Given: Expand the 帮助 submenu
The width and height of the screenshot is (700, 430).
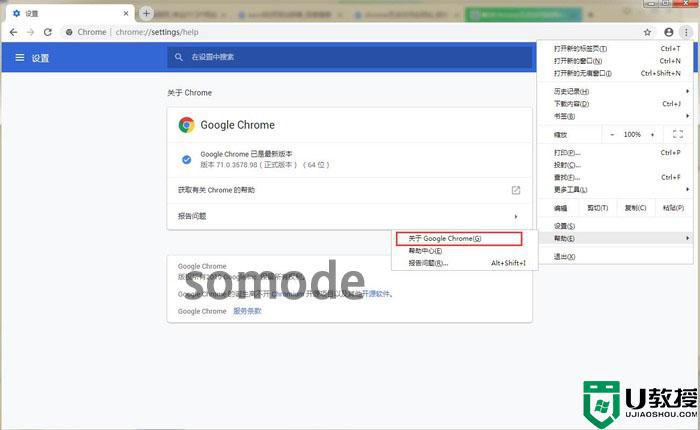Looking at the screenshot, I should tap(616, 238).
